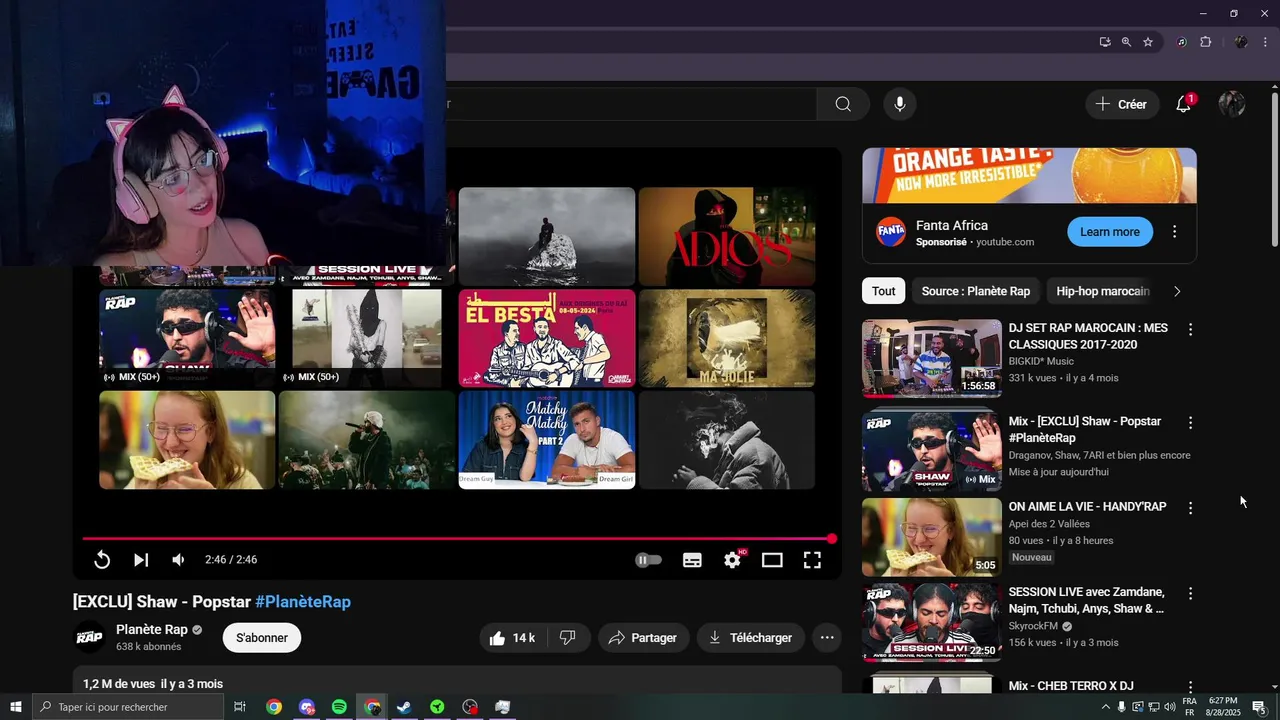Open the green Razer taskbar icon
The height and width of the screenshot is (720, 1280).
click(x=437, y=707)
